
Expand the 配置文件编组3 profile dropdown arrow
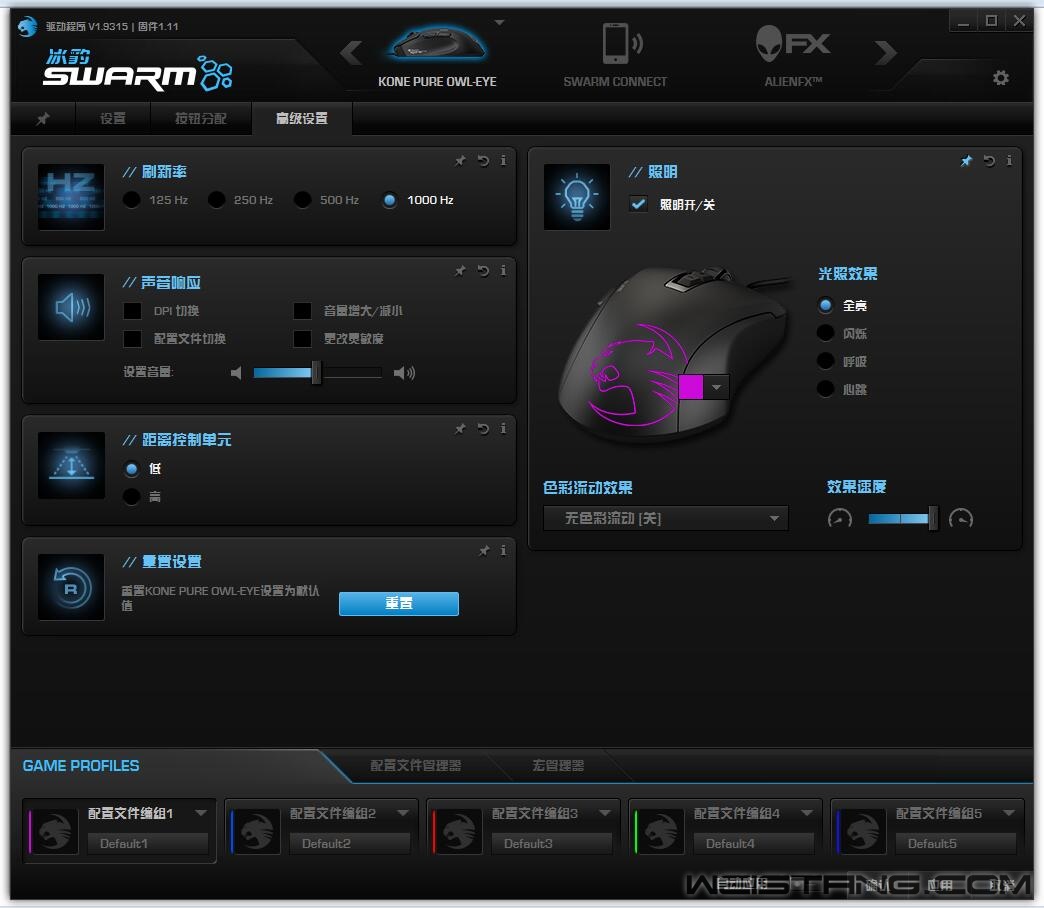point(605,813)
